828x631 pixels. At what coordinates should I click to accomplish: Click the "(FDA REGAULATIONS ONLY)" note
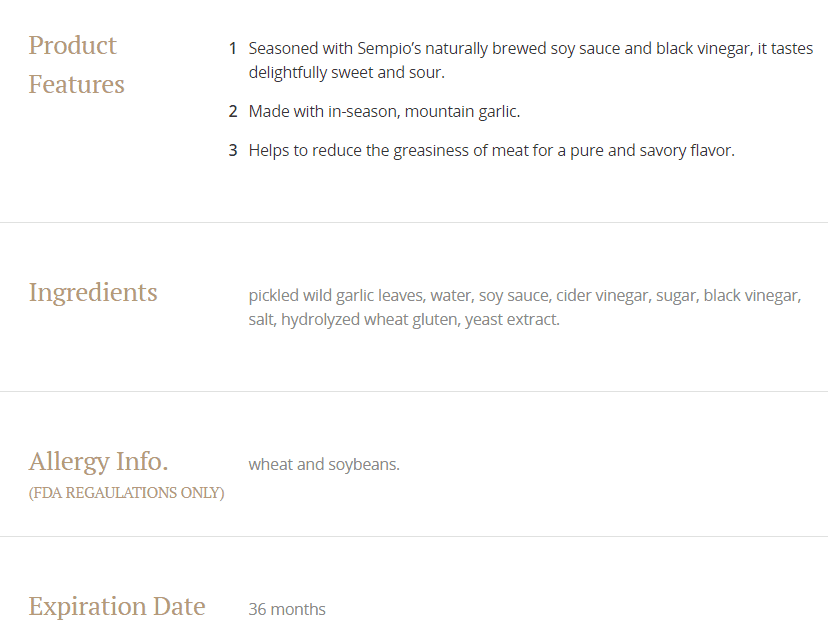[126, 493]
